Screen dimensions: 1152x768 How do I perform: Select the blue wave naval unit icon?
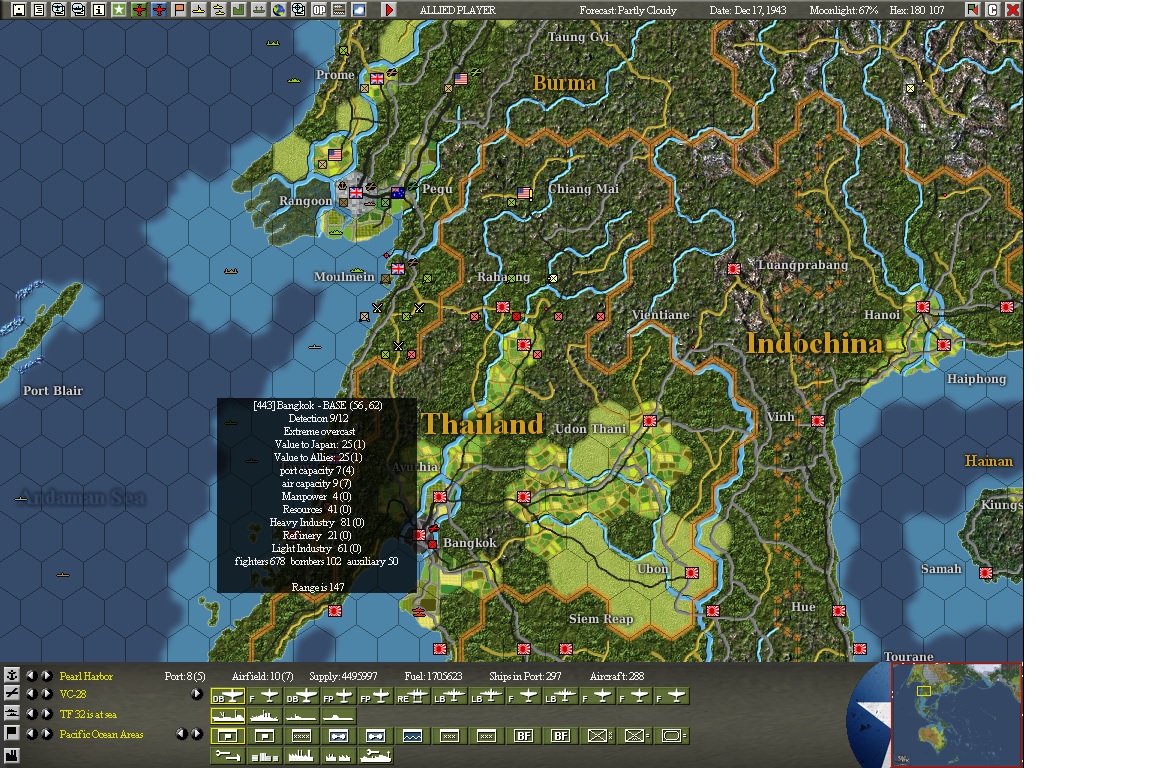coord(412,735)
